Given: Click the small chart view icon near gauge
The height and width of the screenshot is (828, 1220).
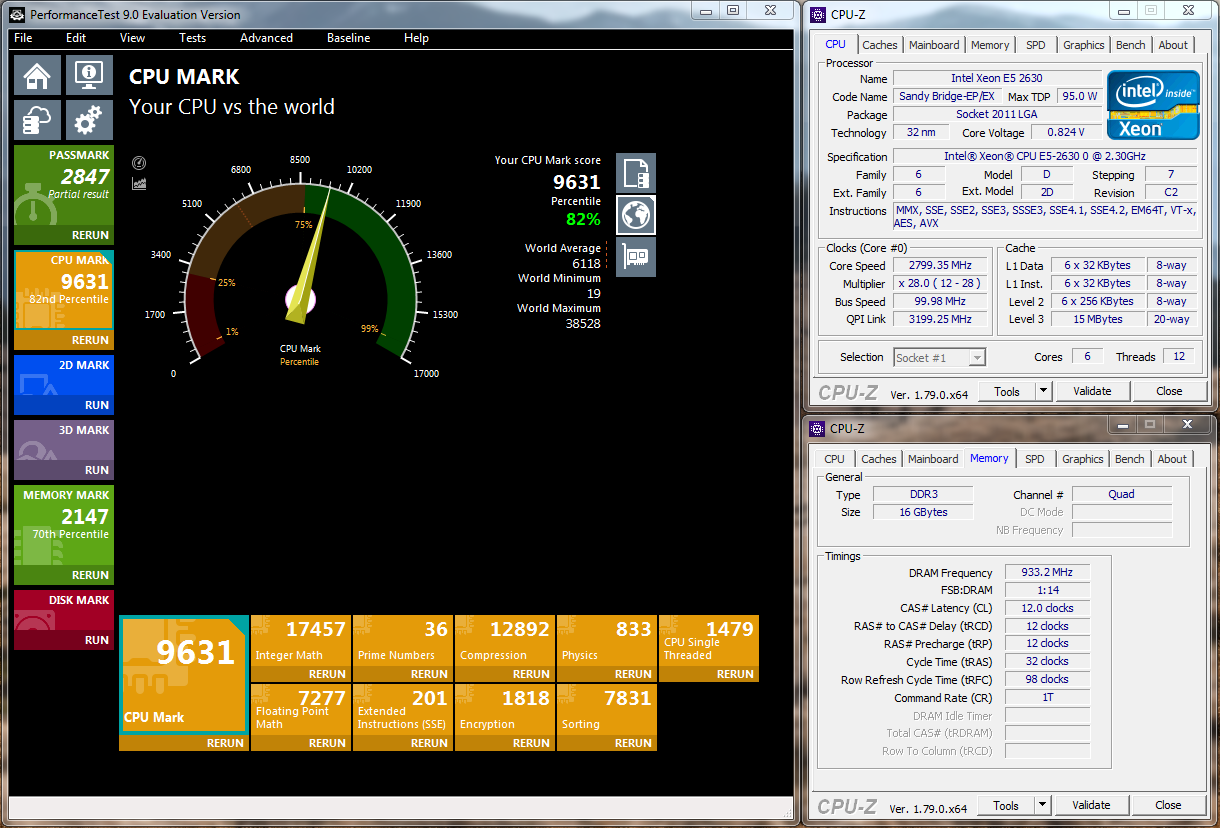Looking at the screenshot, I should (139, 183).
